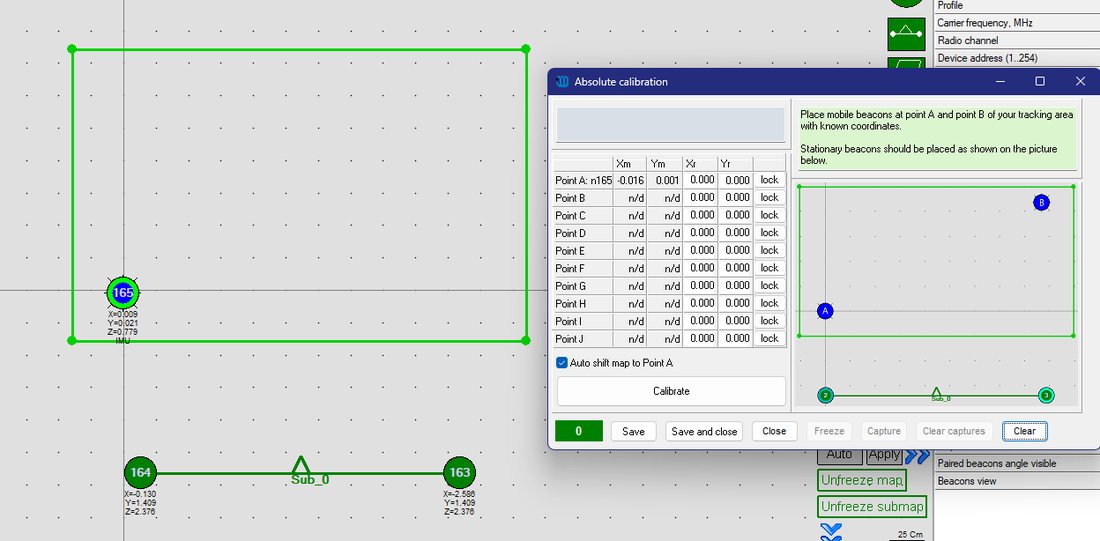1100x541 pixels.
Task: Click point A marker in calibration preview
Action: [825, 311]
